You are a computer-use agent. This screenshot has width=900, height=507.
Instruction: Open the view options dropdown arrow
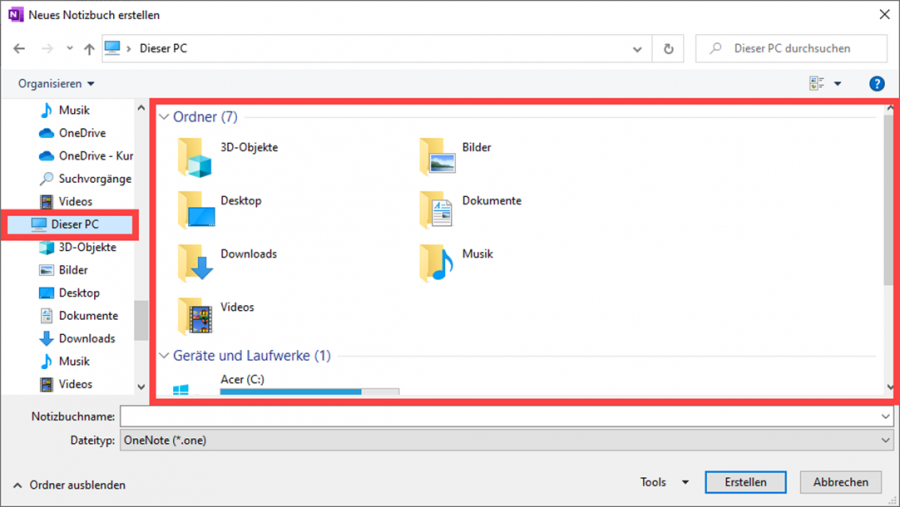pyautogui.click(x=837, y=84)
